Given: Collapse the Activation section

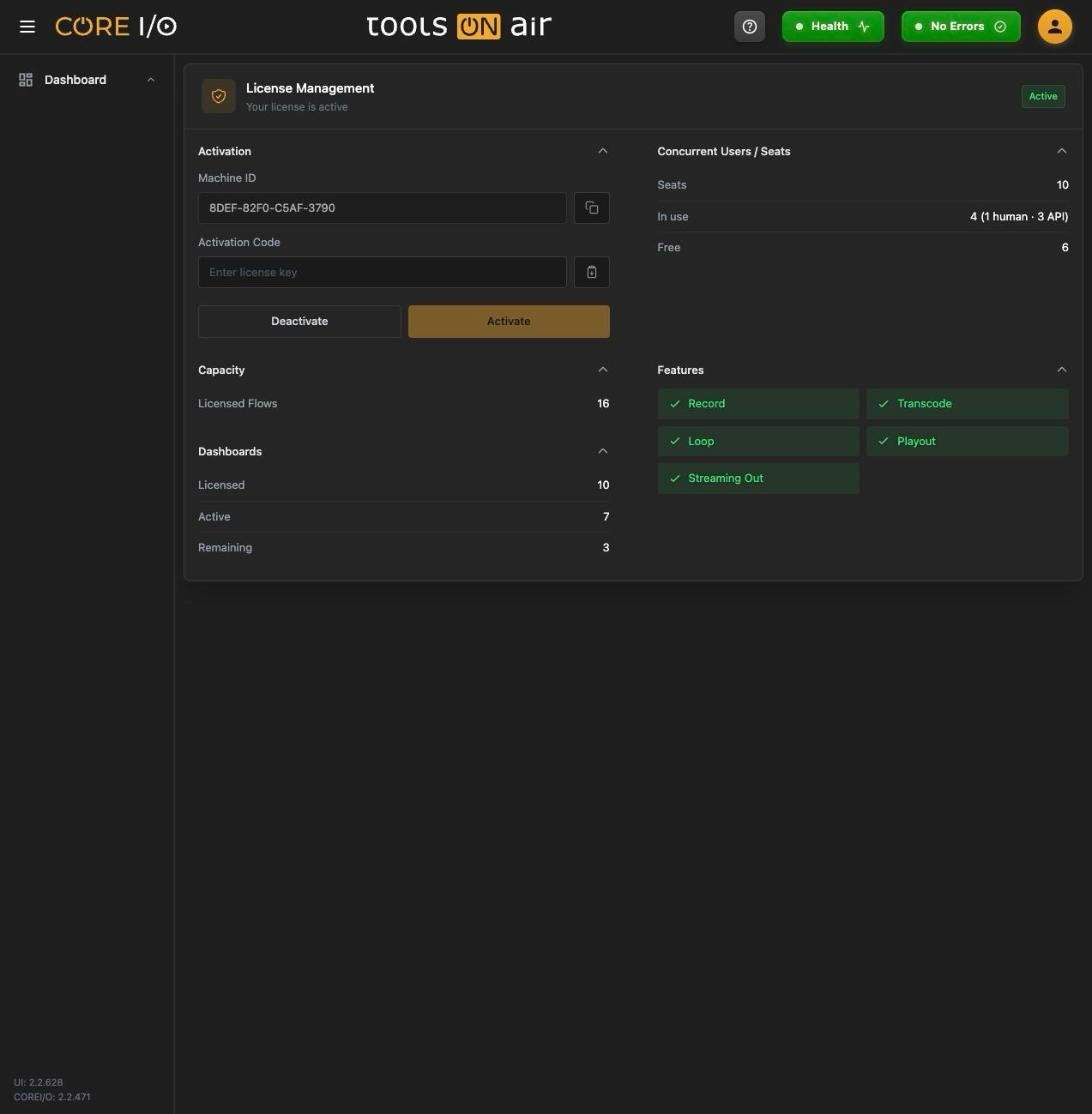Looking at the screenshot, I should point(602,151).
